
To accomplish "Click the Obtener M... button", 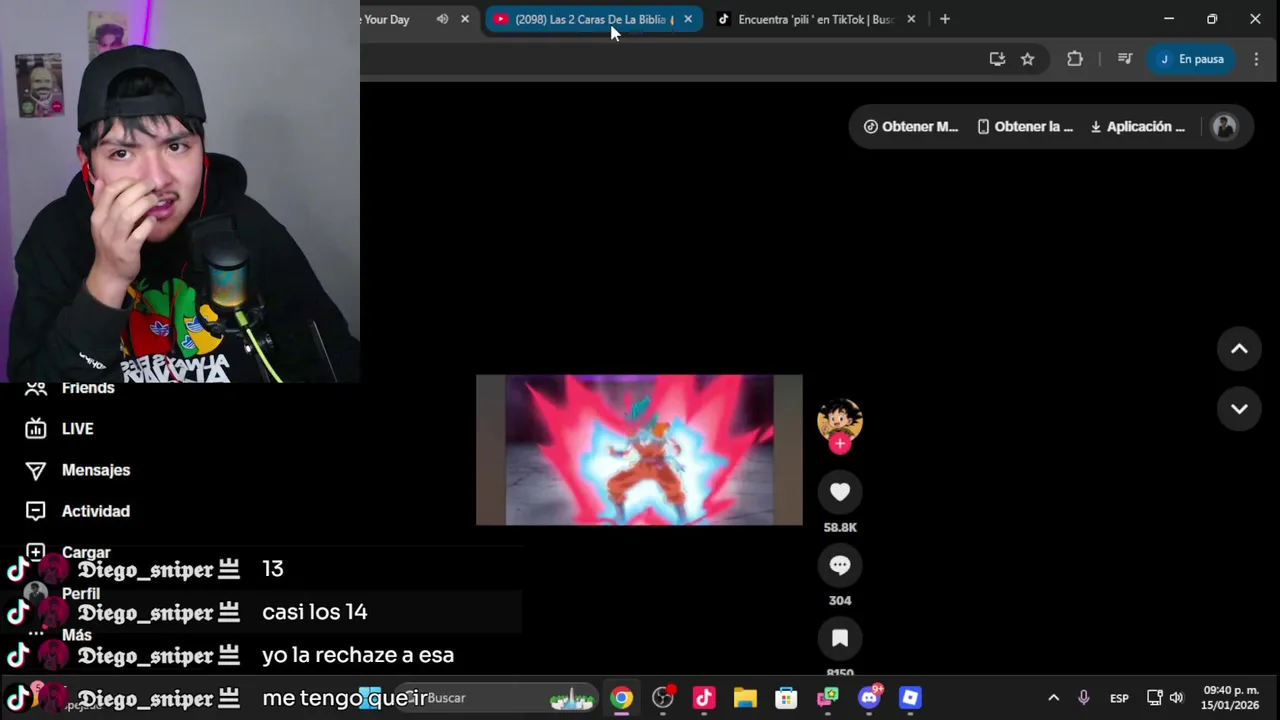I will click(x=910, y=127).
